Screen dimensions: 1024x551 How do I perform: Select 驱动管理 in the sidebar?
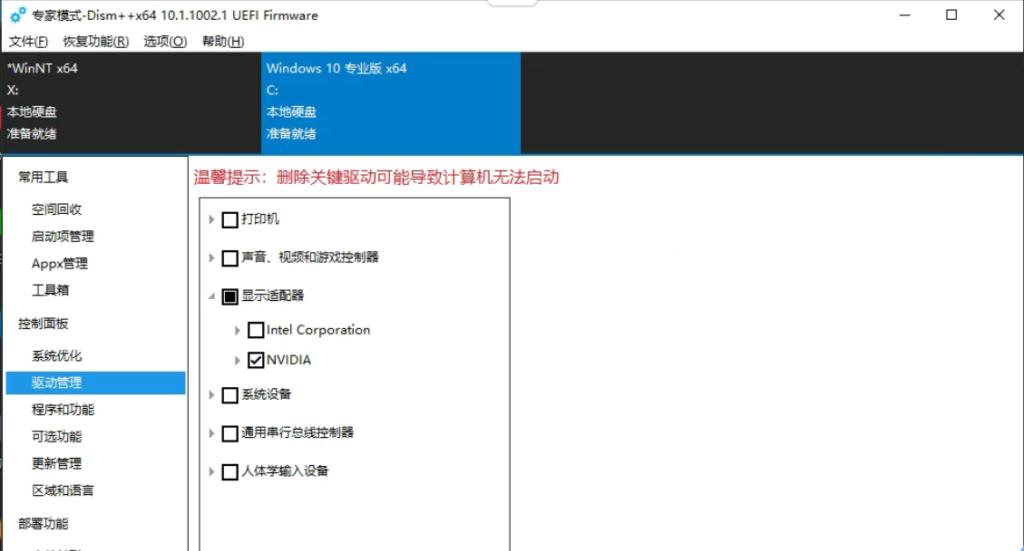pyautogui.click(x=95, y=383)
